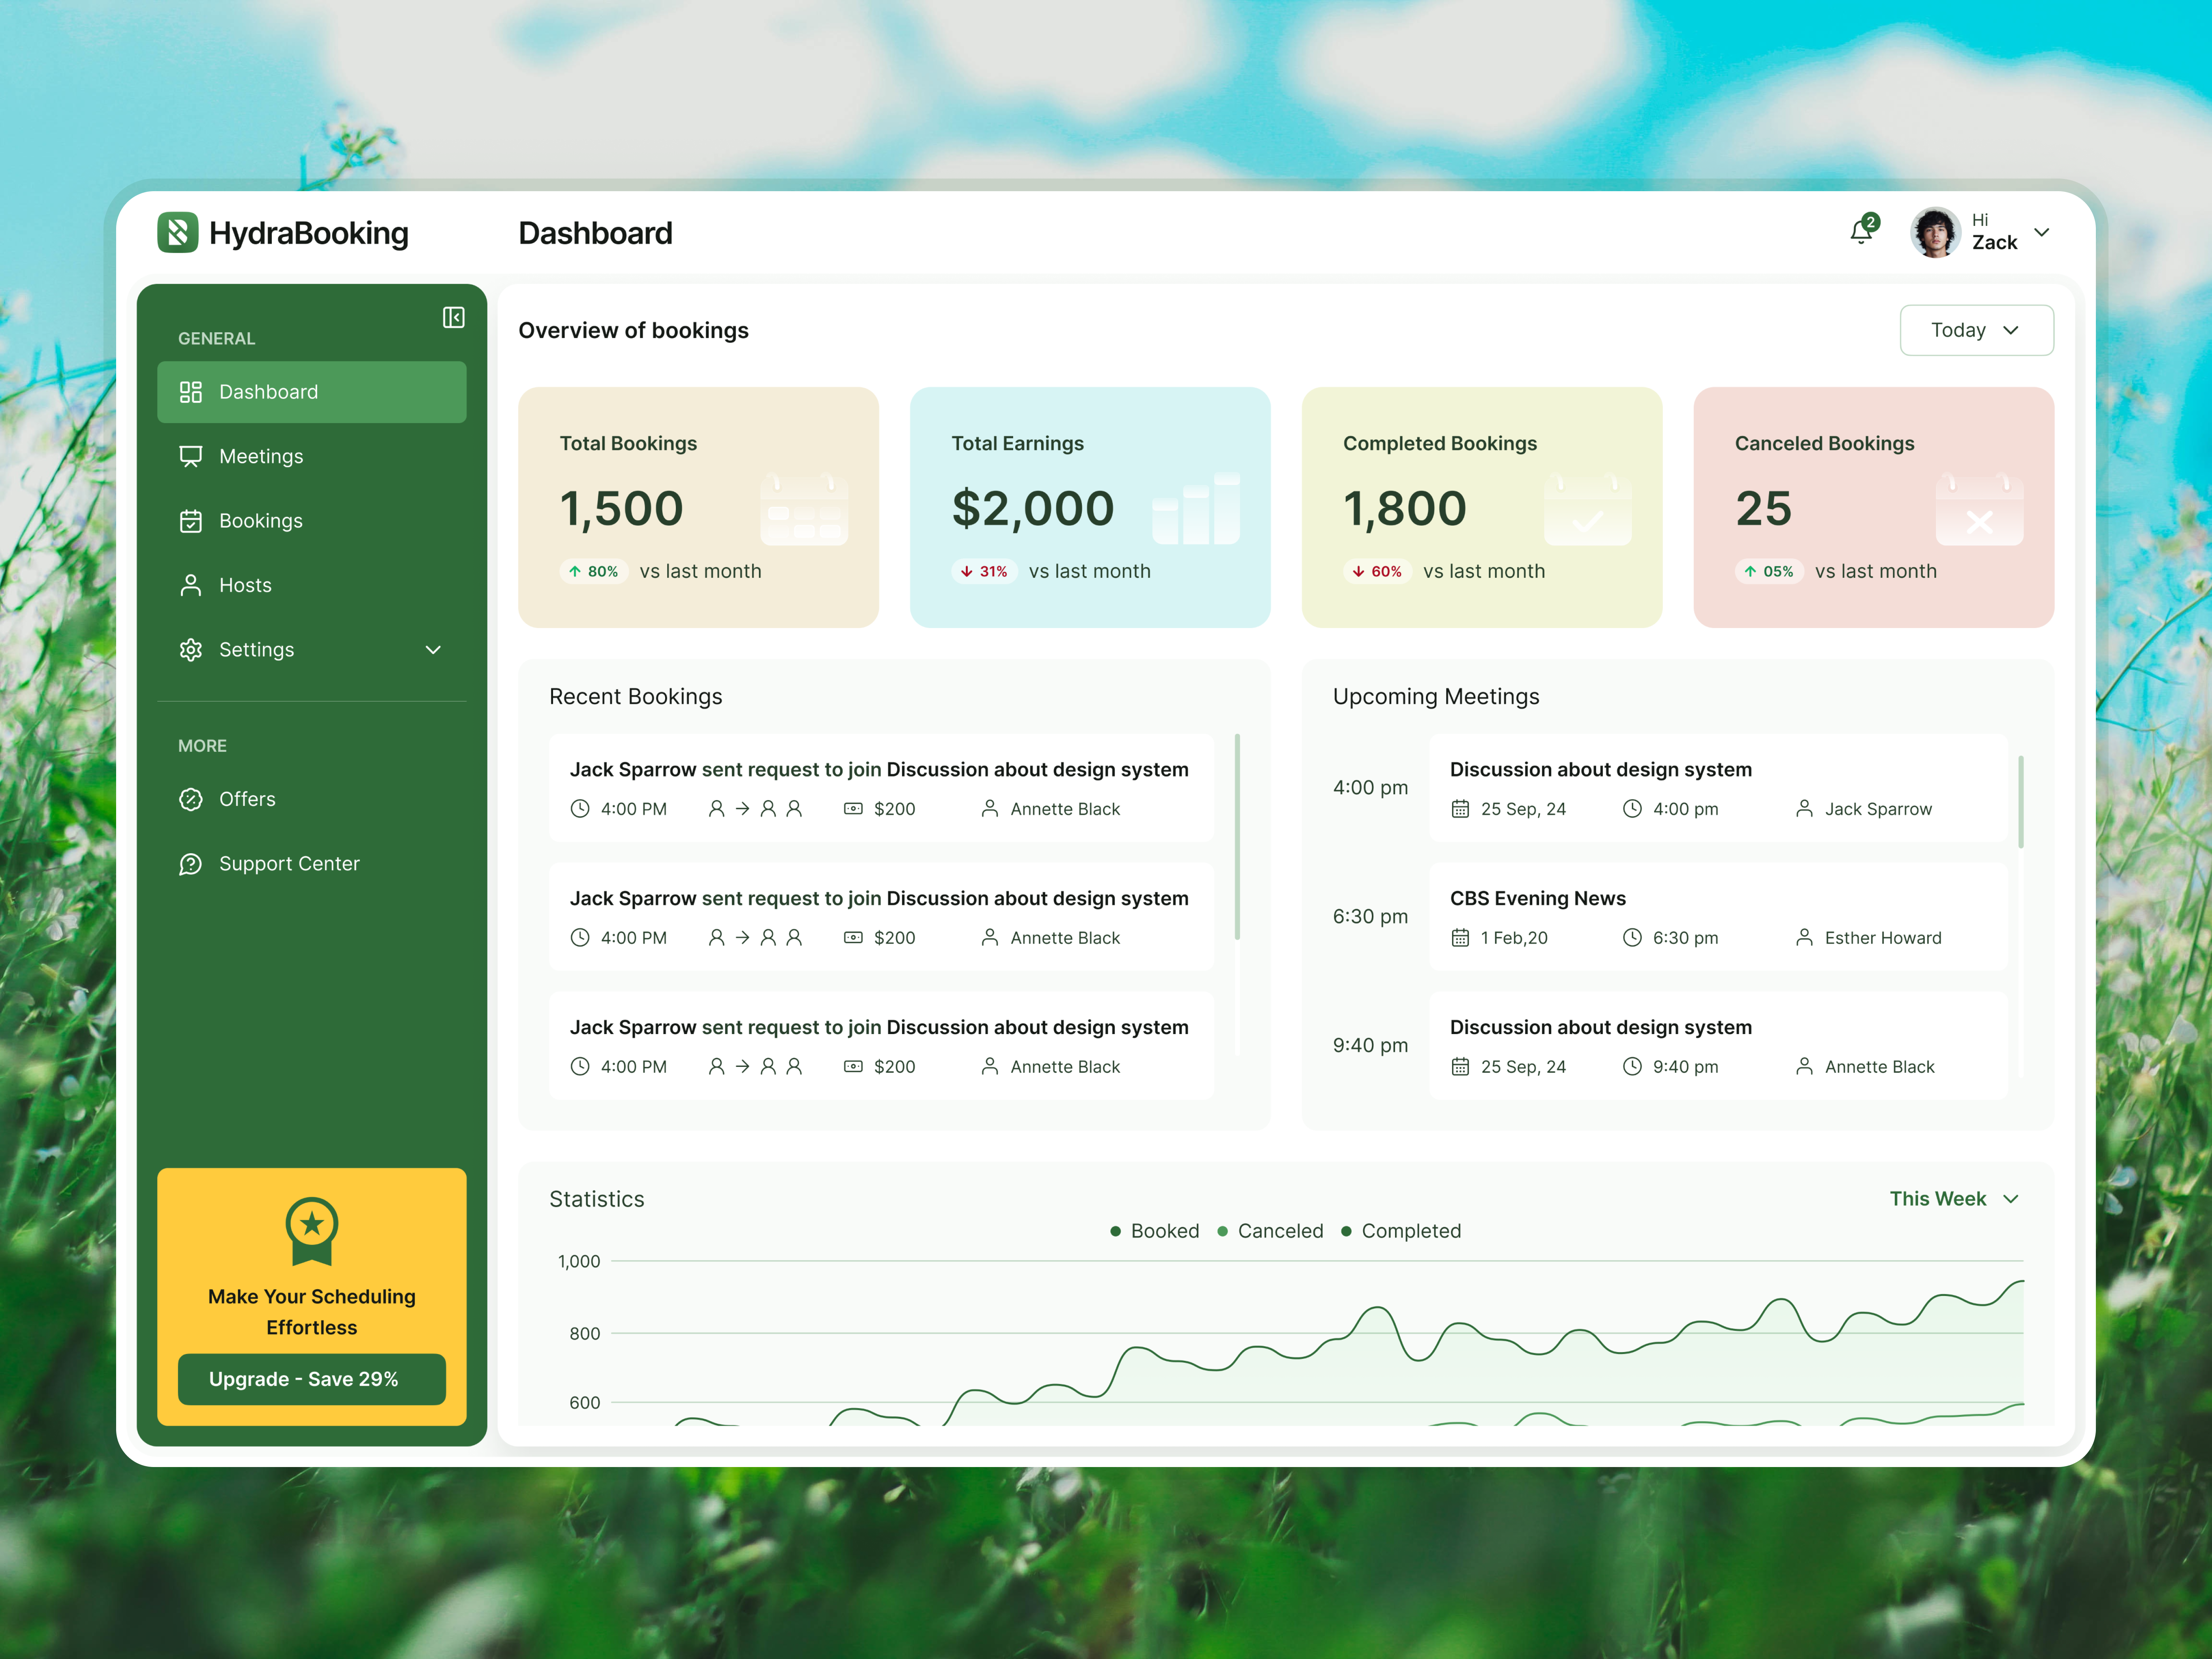Toggle the Canceled series in the legend
The height and width of the screenshot is (1659, 2212).
1281,1231
